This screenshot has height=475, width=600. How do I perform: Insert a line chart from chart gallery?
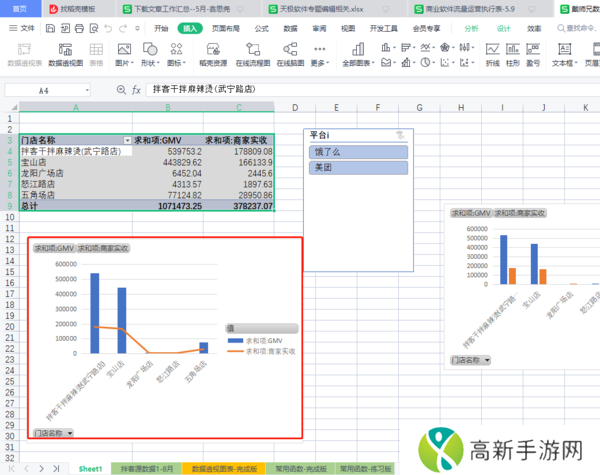pos(427,47)
